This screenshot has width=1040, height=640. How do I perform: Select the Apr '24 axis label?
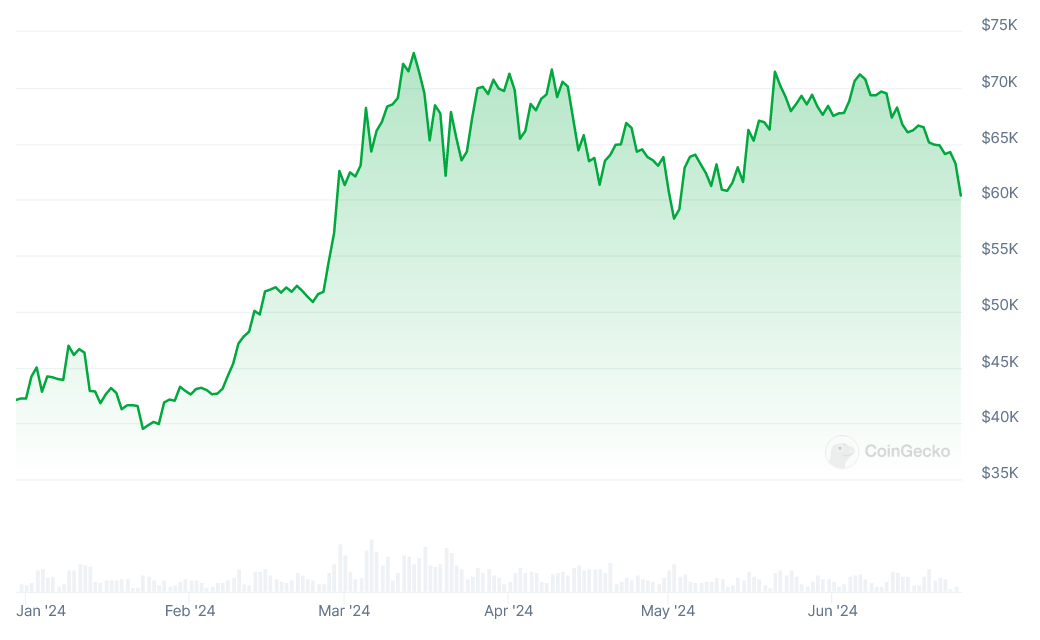509,610
